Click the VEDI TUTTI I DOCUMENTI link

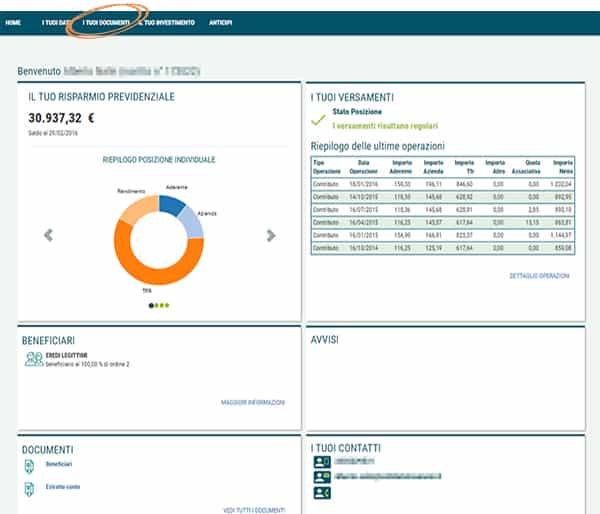click(254, 510)
